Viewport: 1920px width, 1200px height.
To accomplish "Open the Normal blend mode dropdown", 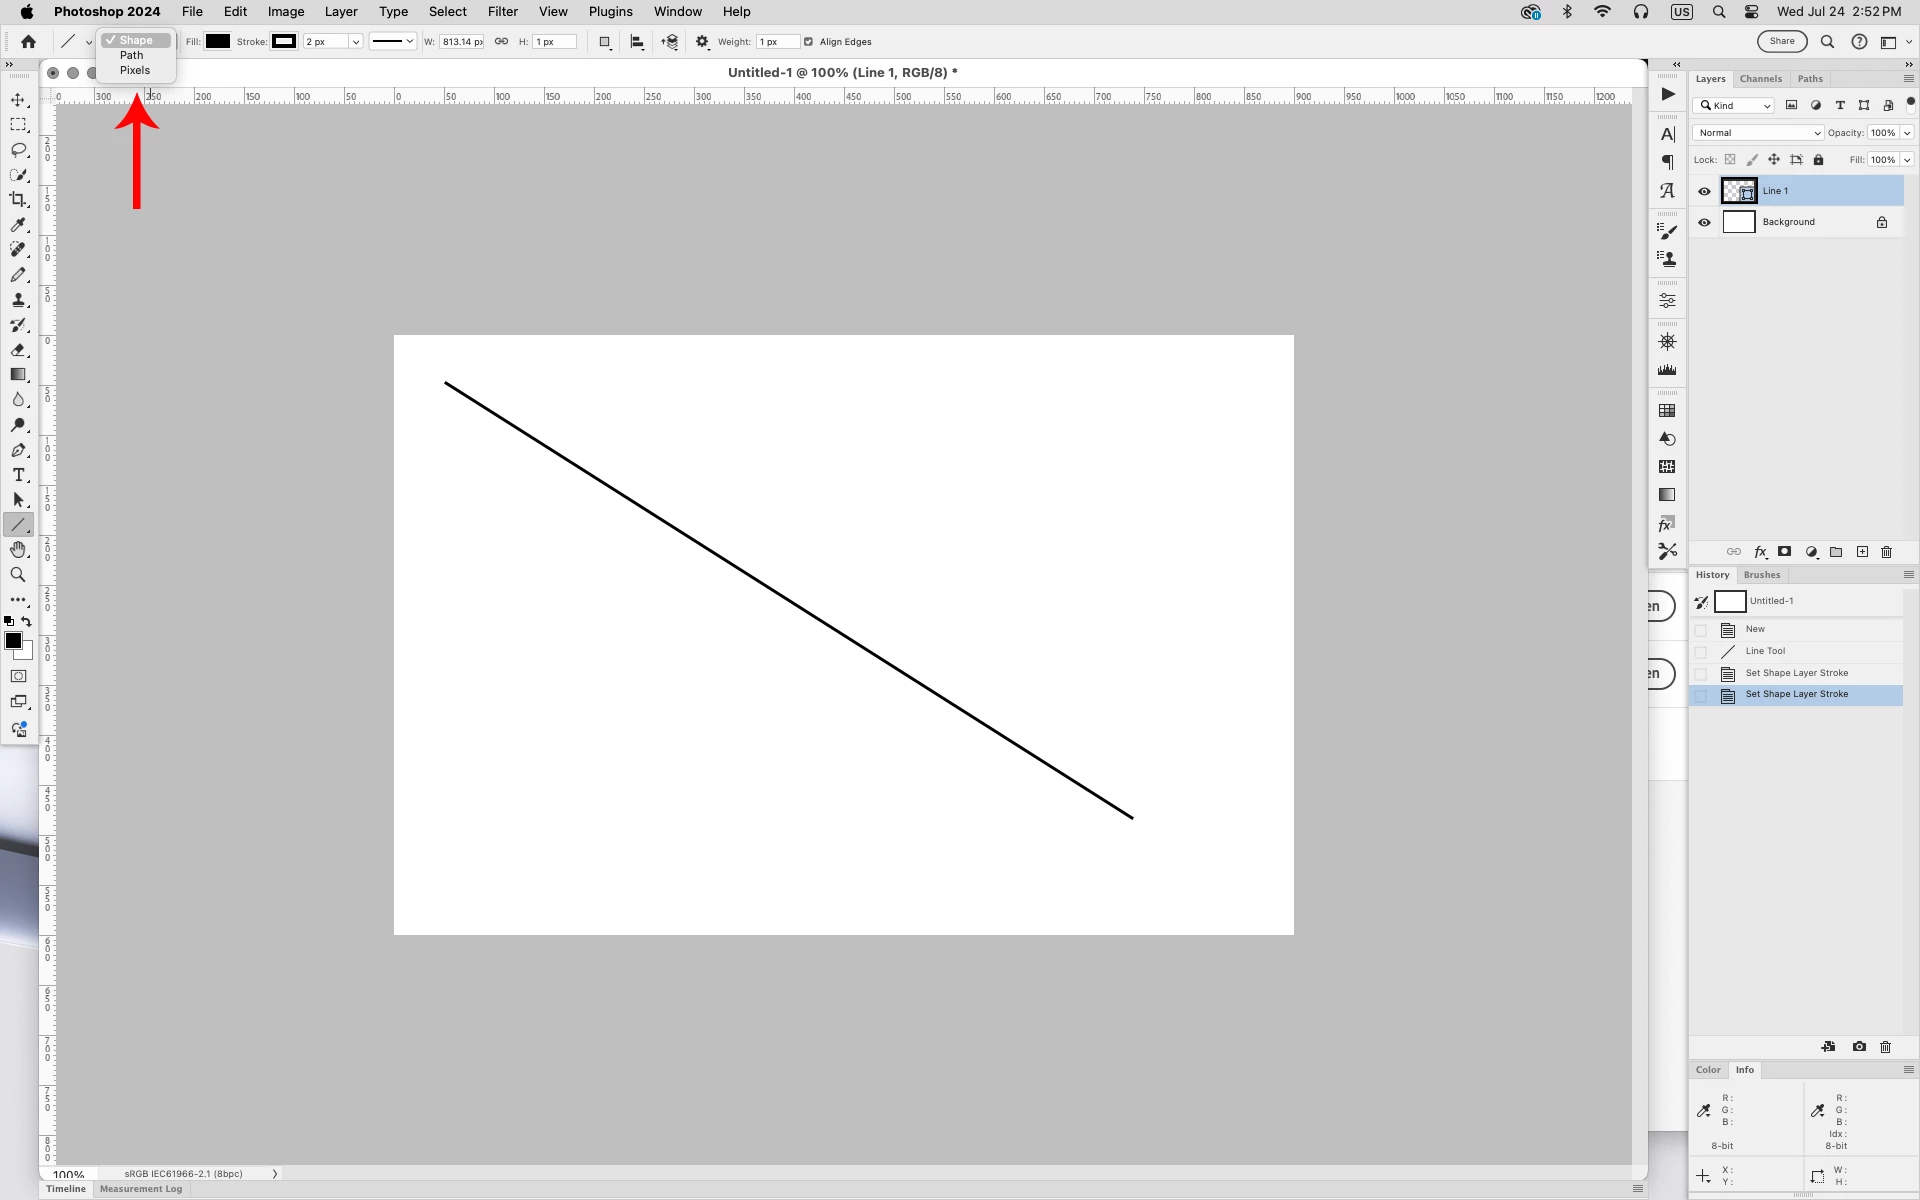I will [1757, 133].
